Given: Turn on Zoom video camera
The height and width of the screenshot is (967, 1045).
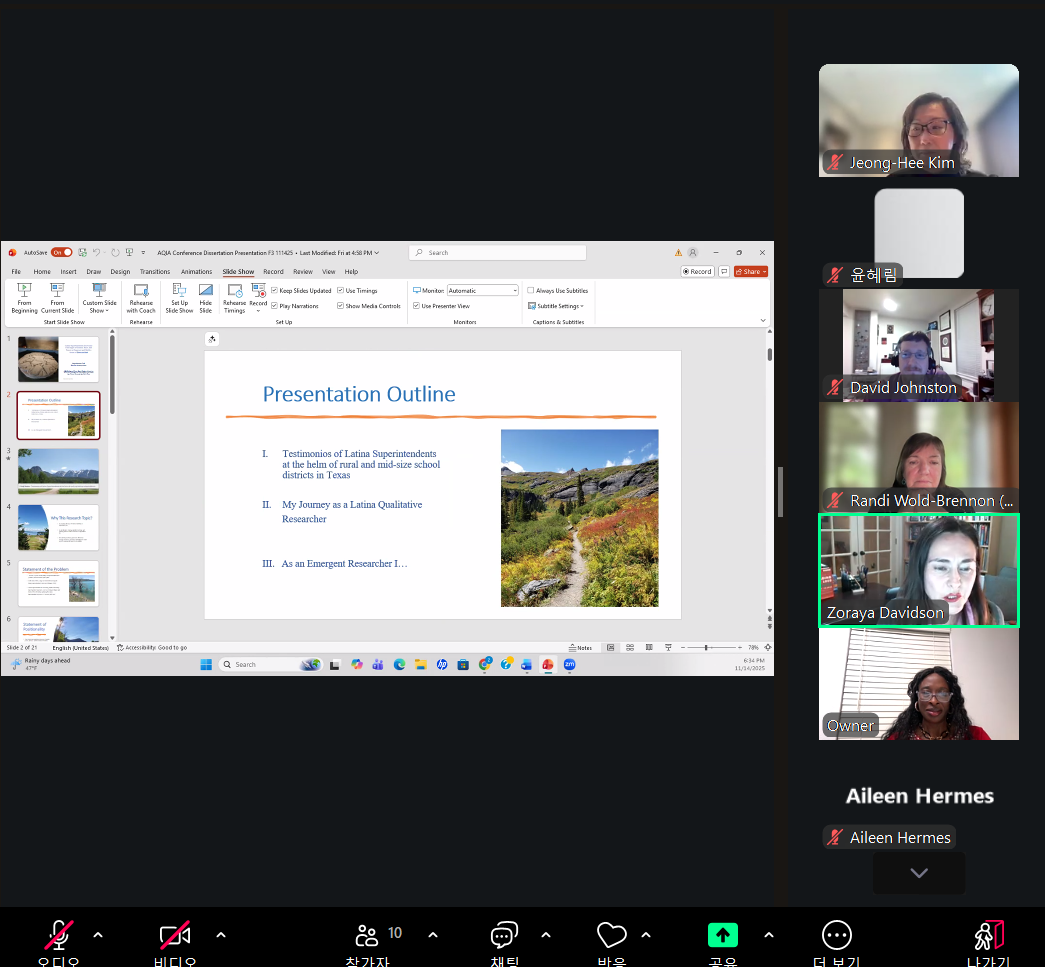Looking at the screenshot, I should tap(175, 935).
